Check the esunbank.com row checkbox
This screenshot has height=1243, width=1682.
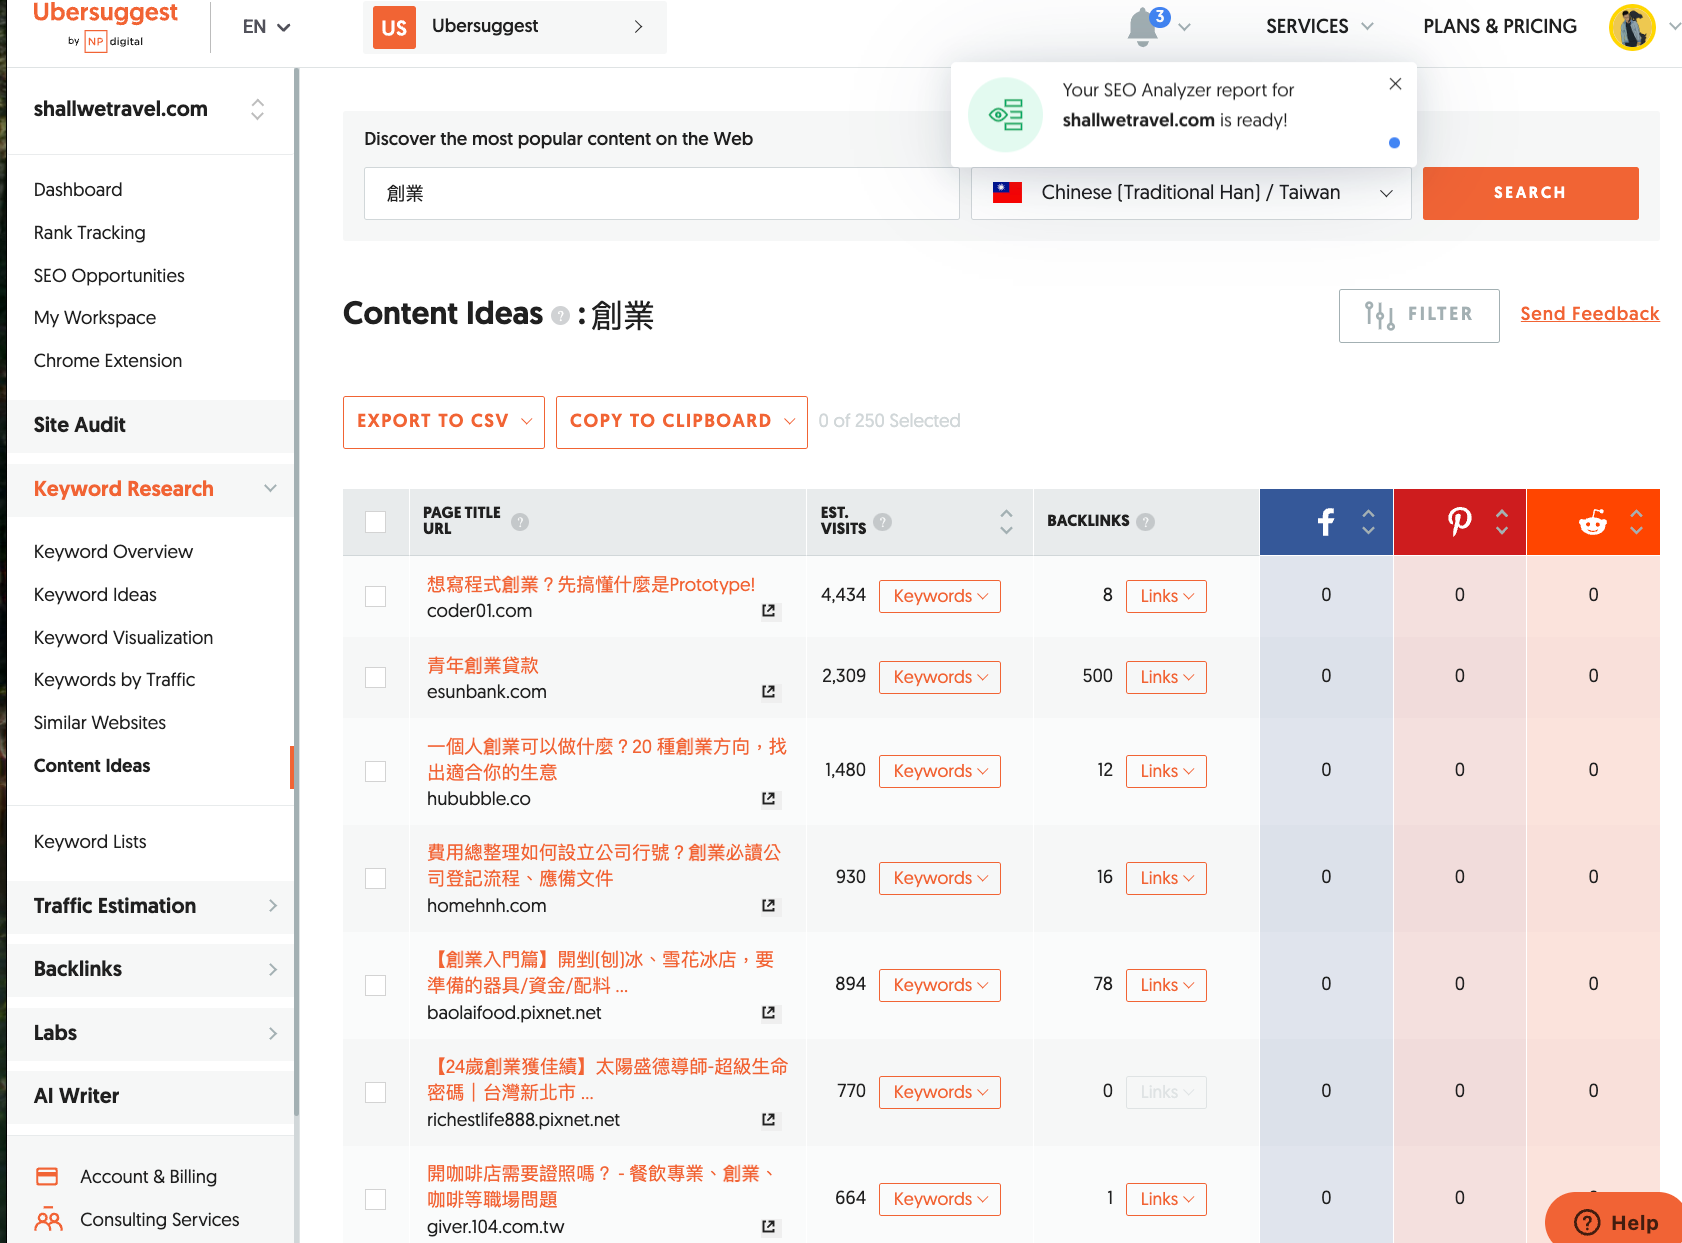coord(376,677)
